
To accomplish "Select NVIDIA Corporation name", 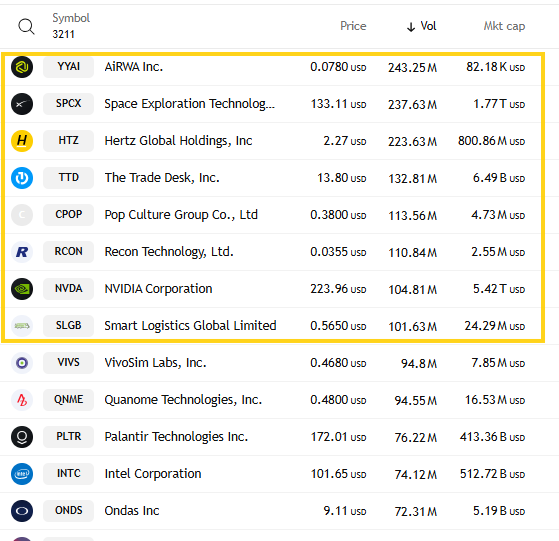I will [x=158, y=289].
